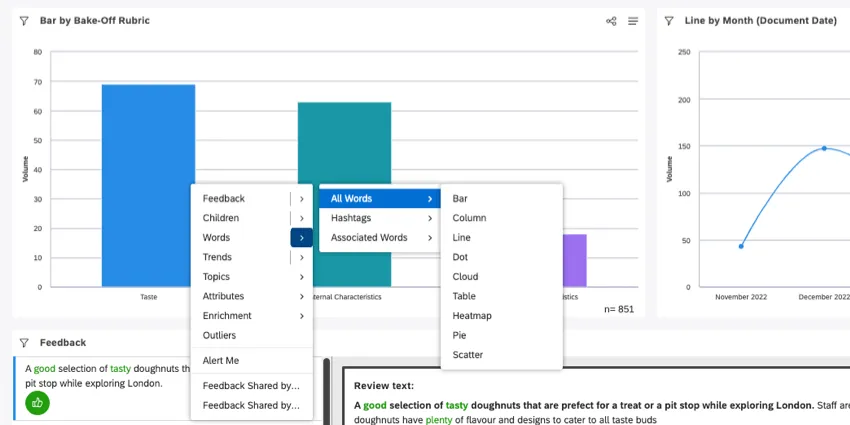The height and width of the screenshot is (425, 850).
Task: Click the green thumbs-up sentiment icon
Action: (x=37, y=402)
